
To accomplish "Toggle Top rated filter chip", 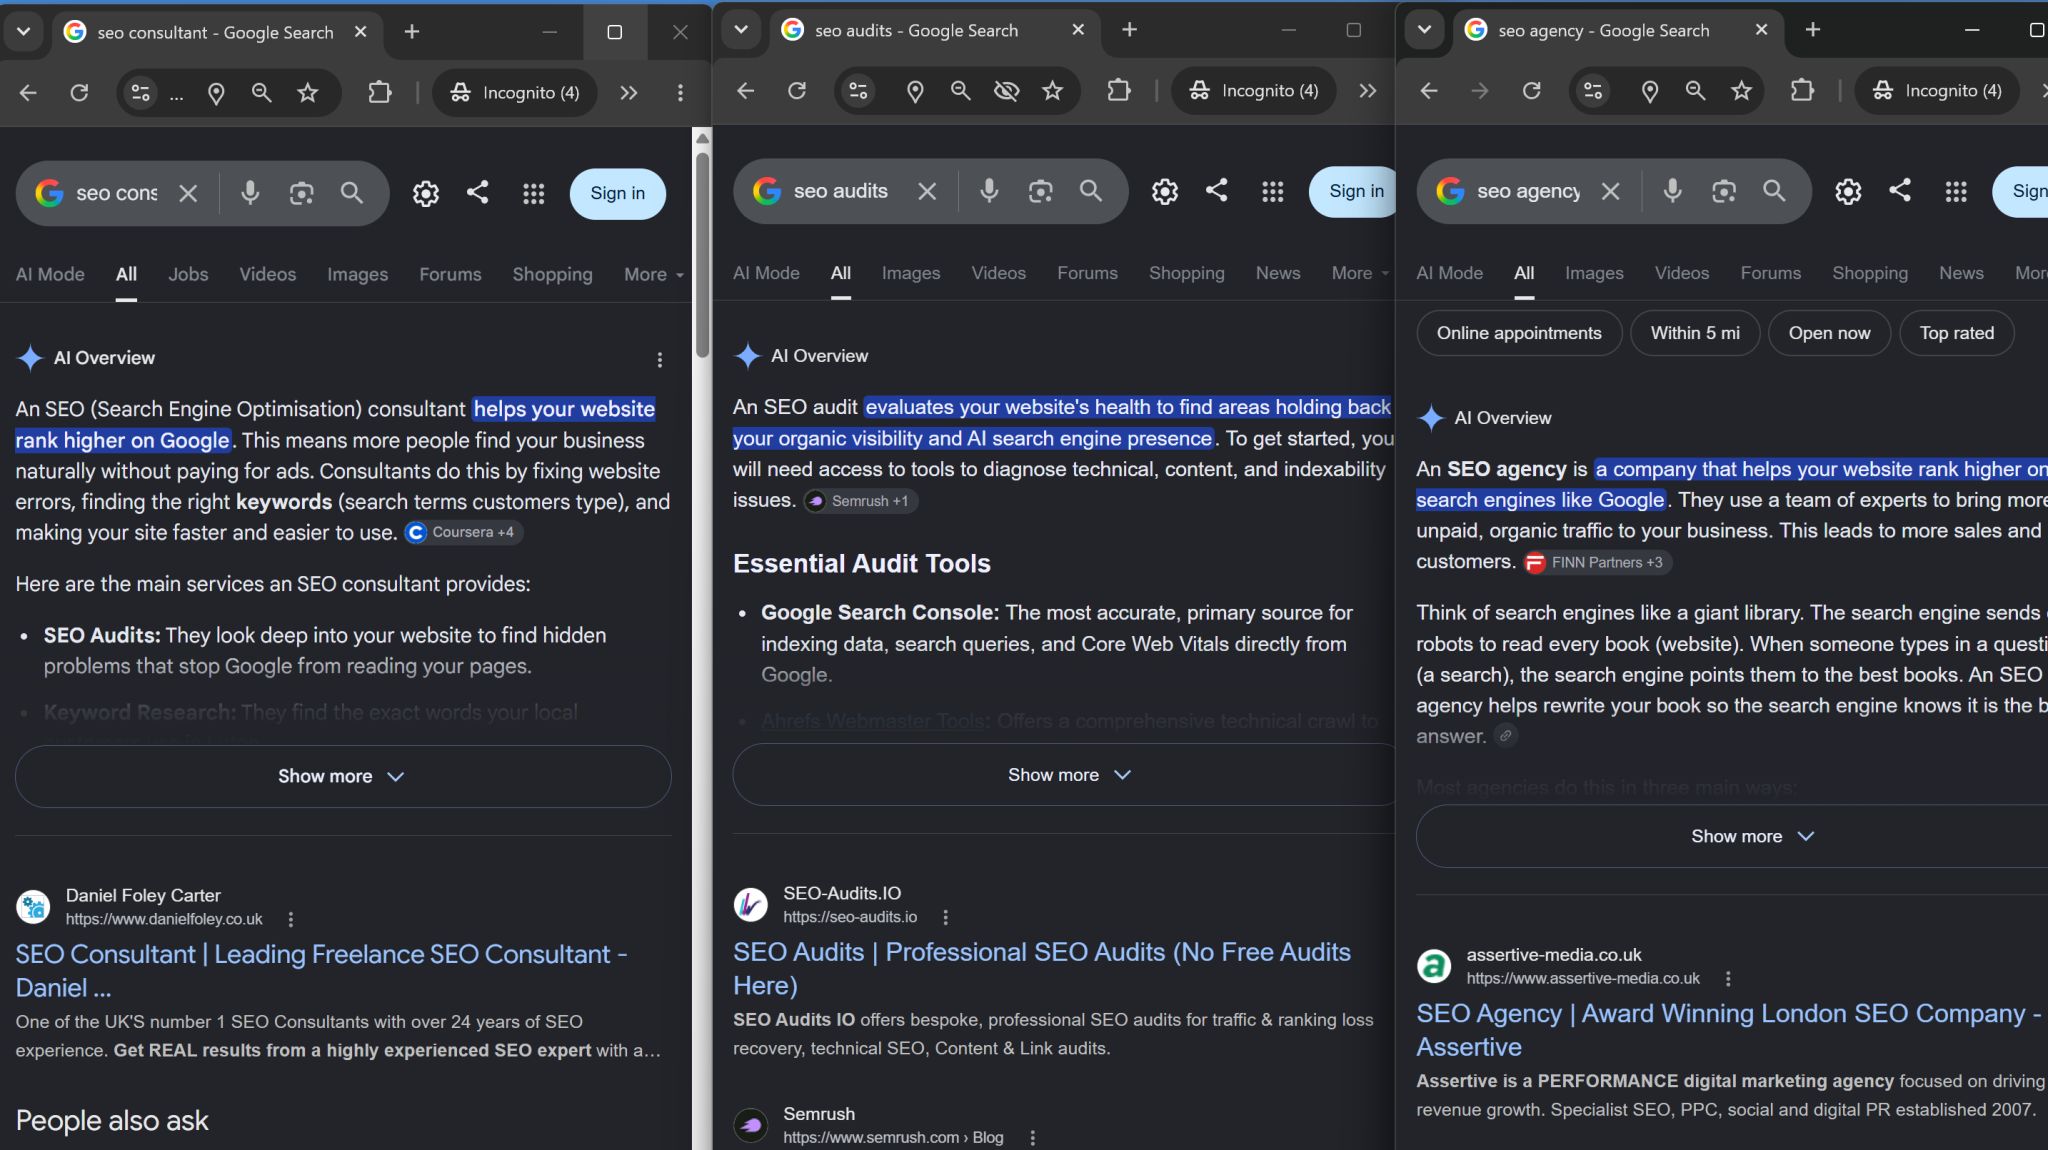I will (1957, 333).
